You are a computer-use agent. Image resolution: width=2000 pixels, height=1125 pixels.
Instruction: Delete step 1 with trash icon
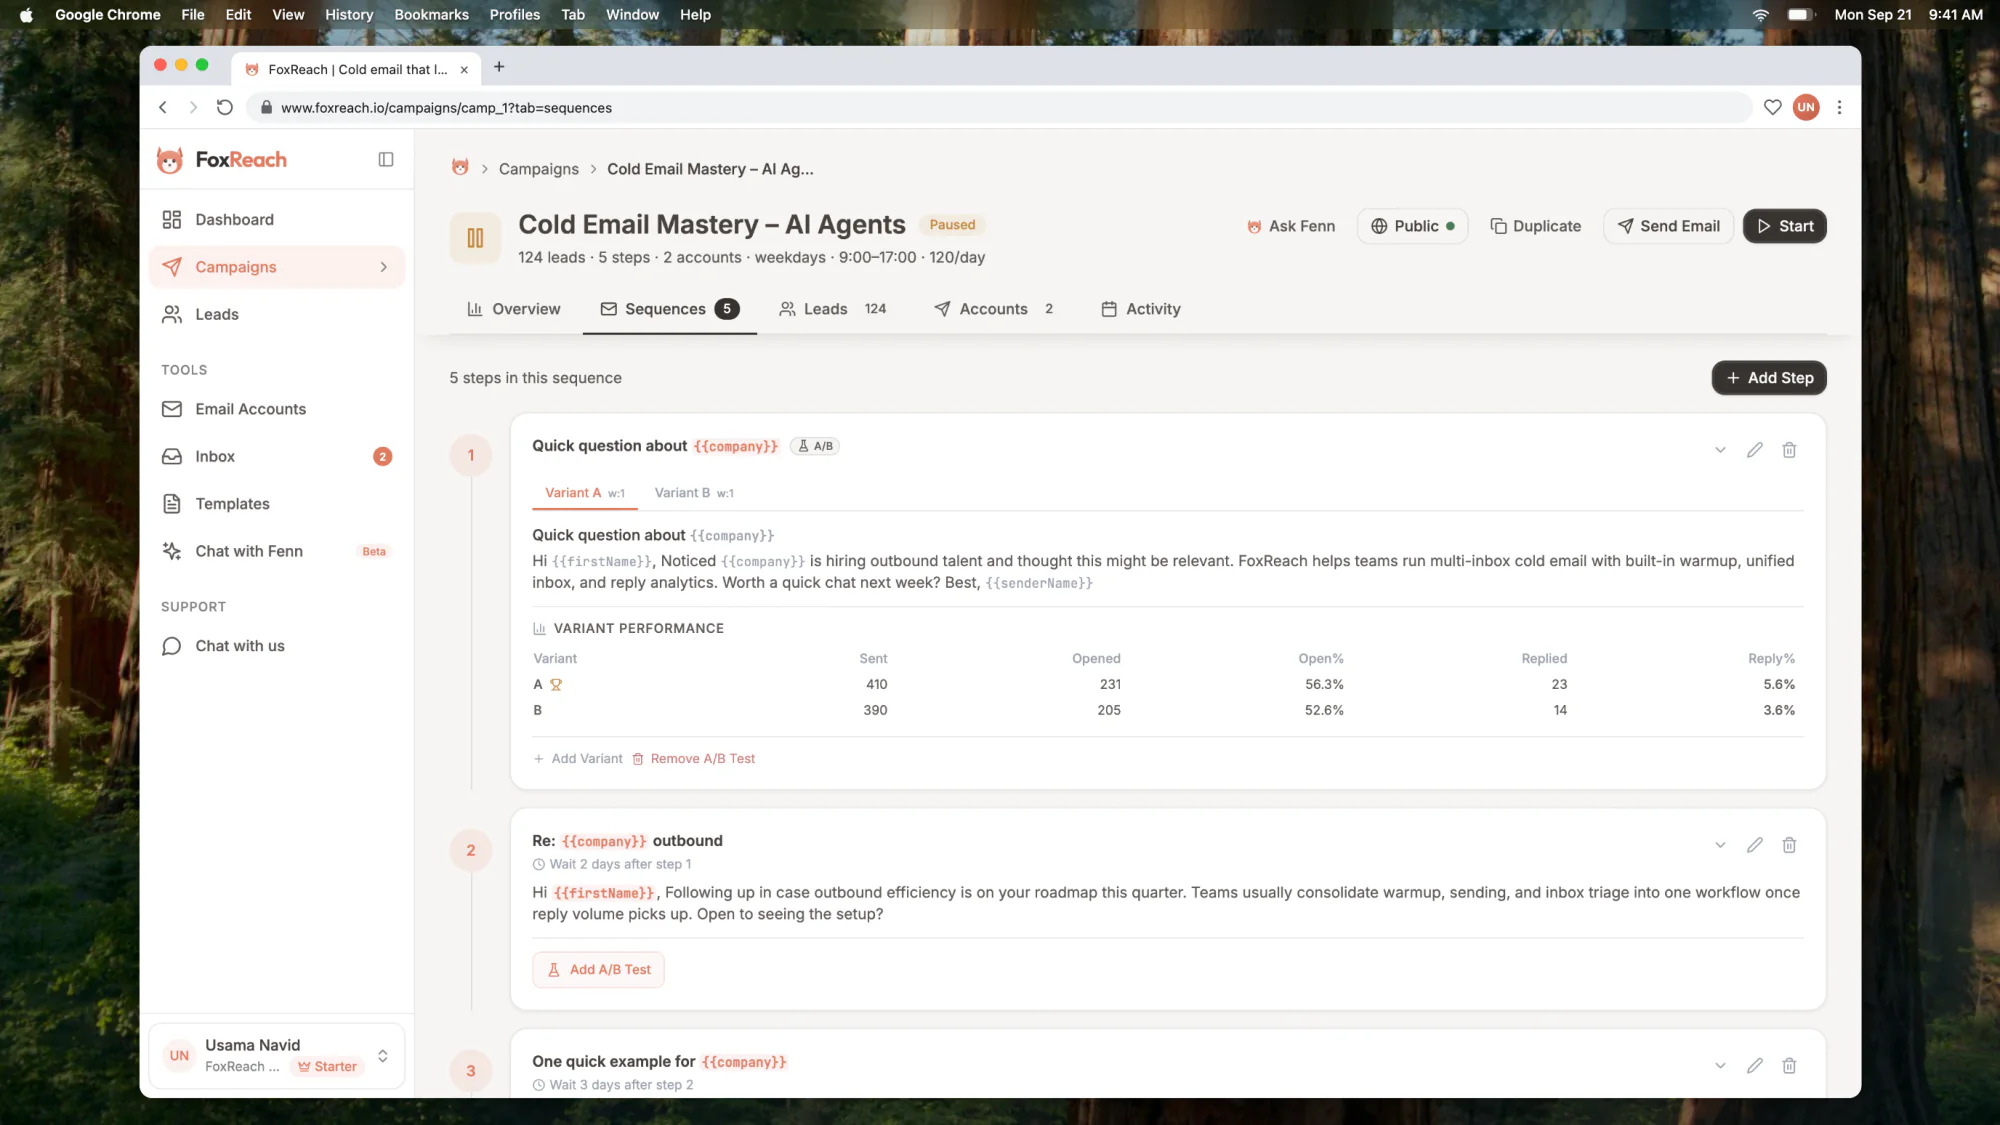click(1789, 450)
